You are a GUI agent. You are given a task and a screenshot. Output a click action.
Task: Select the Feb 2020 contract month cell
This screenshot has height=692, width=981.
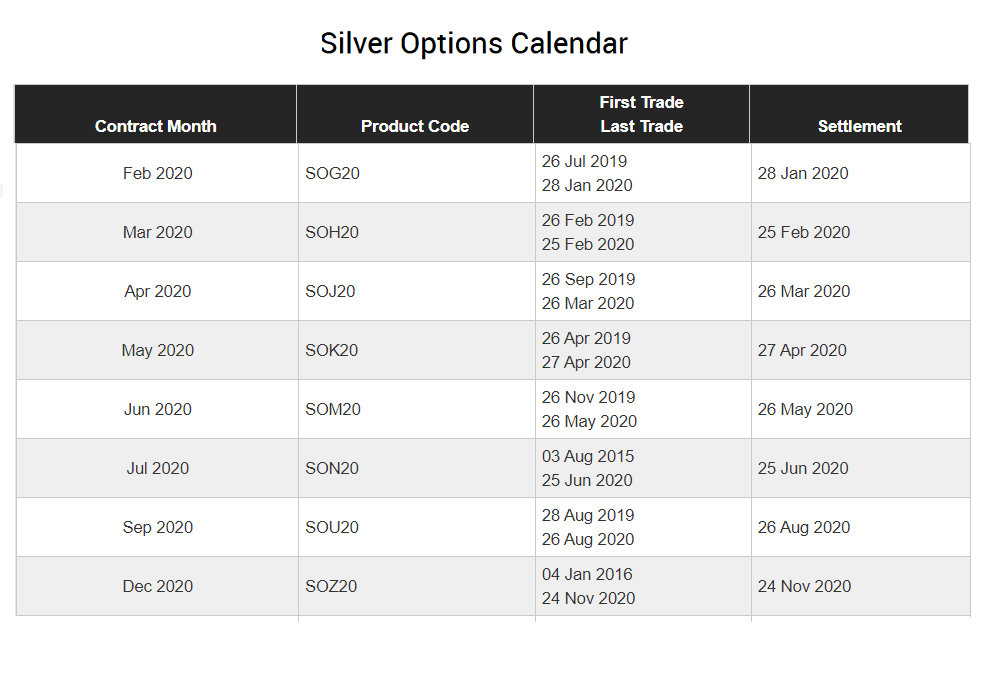coord(158,173)
